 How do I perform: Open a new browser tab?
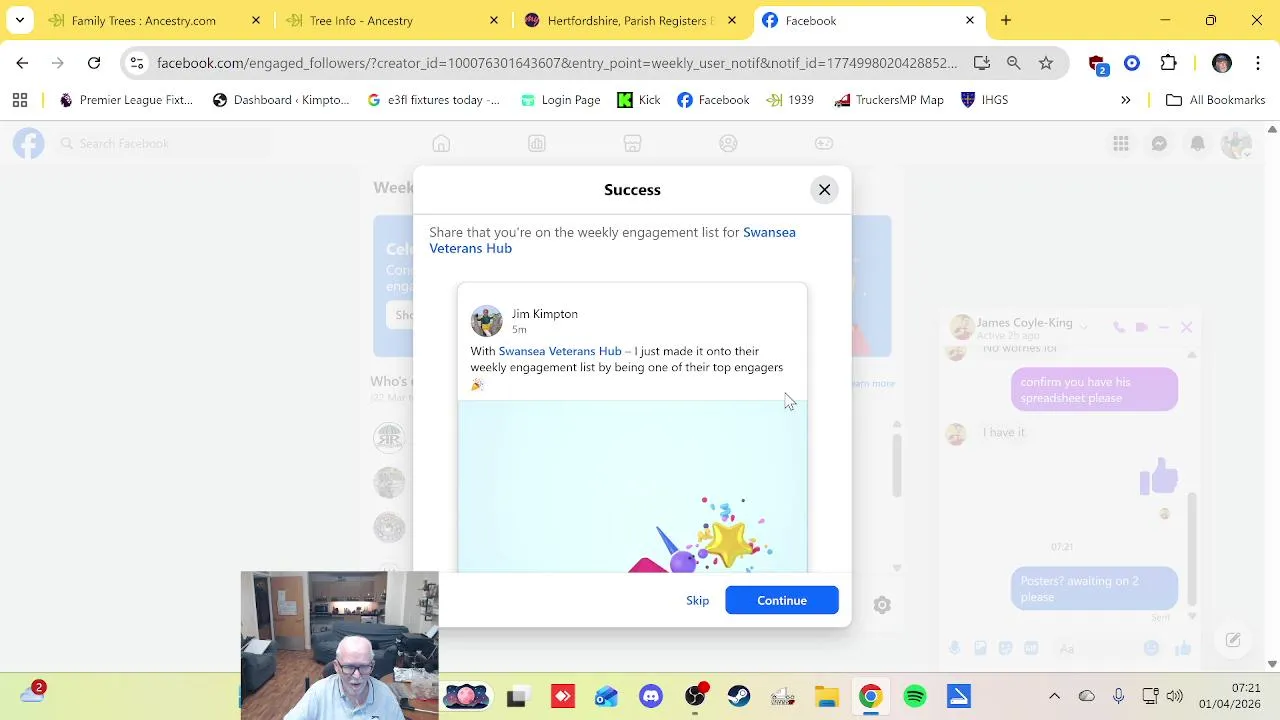click(x=1006, y=20)
